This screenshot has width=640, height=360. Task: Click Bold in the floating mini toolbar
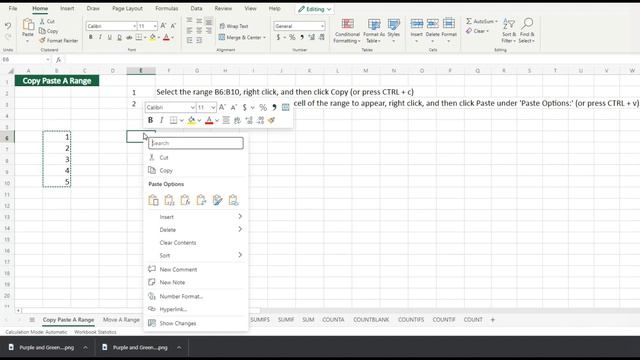[x=150, y=120]
